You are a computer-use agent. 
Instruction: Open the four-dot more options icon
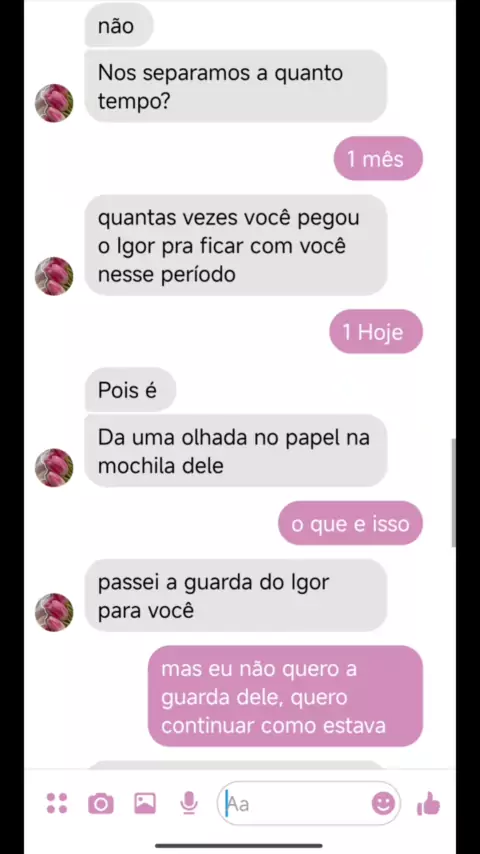pos(57,803)
